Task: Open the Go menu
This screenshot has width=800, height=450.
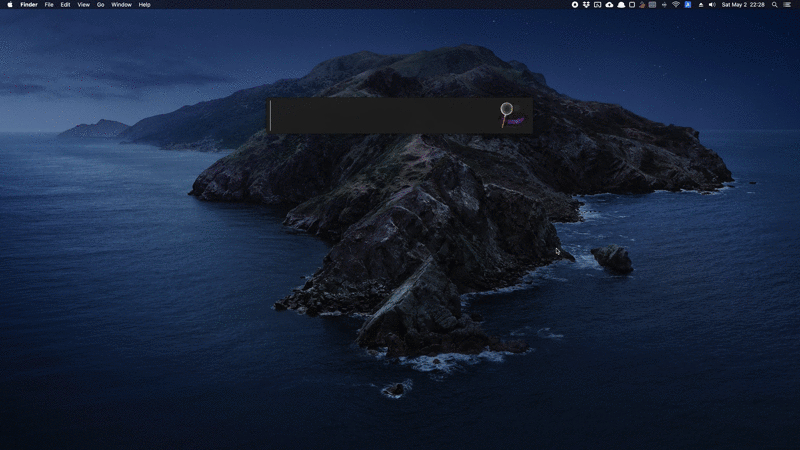Action: coord(101,5)
